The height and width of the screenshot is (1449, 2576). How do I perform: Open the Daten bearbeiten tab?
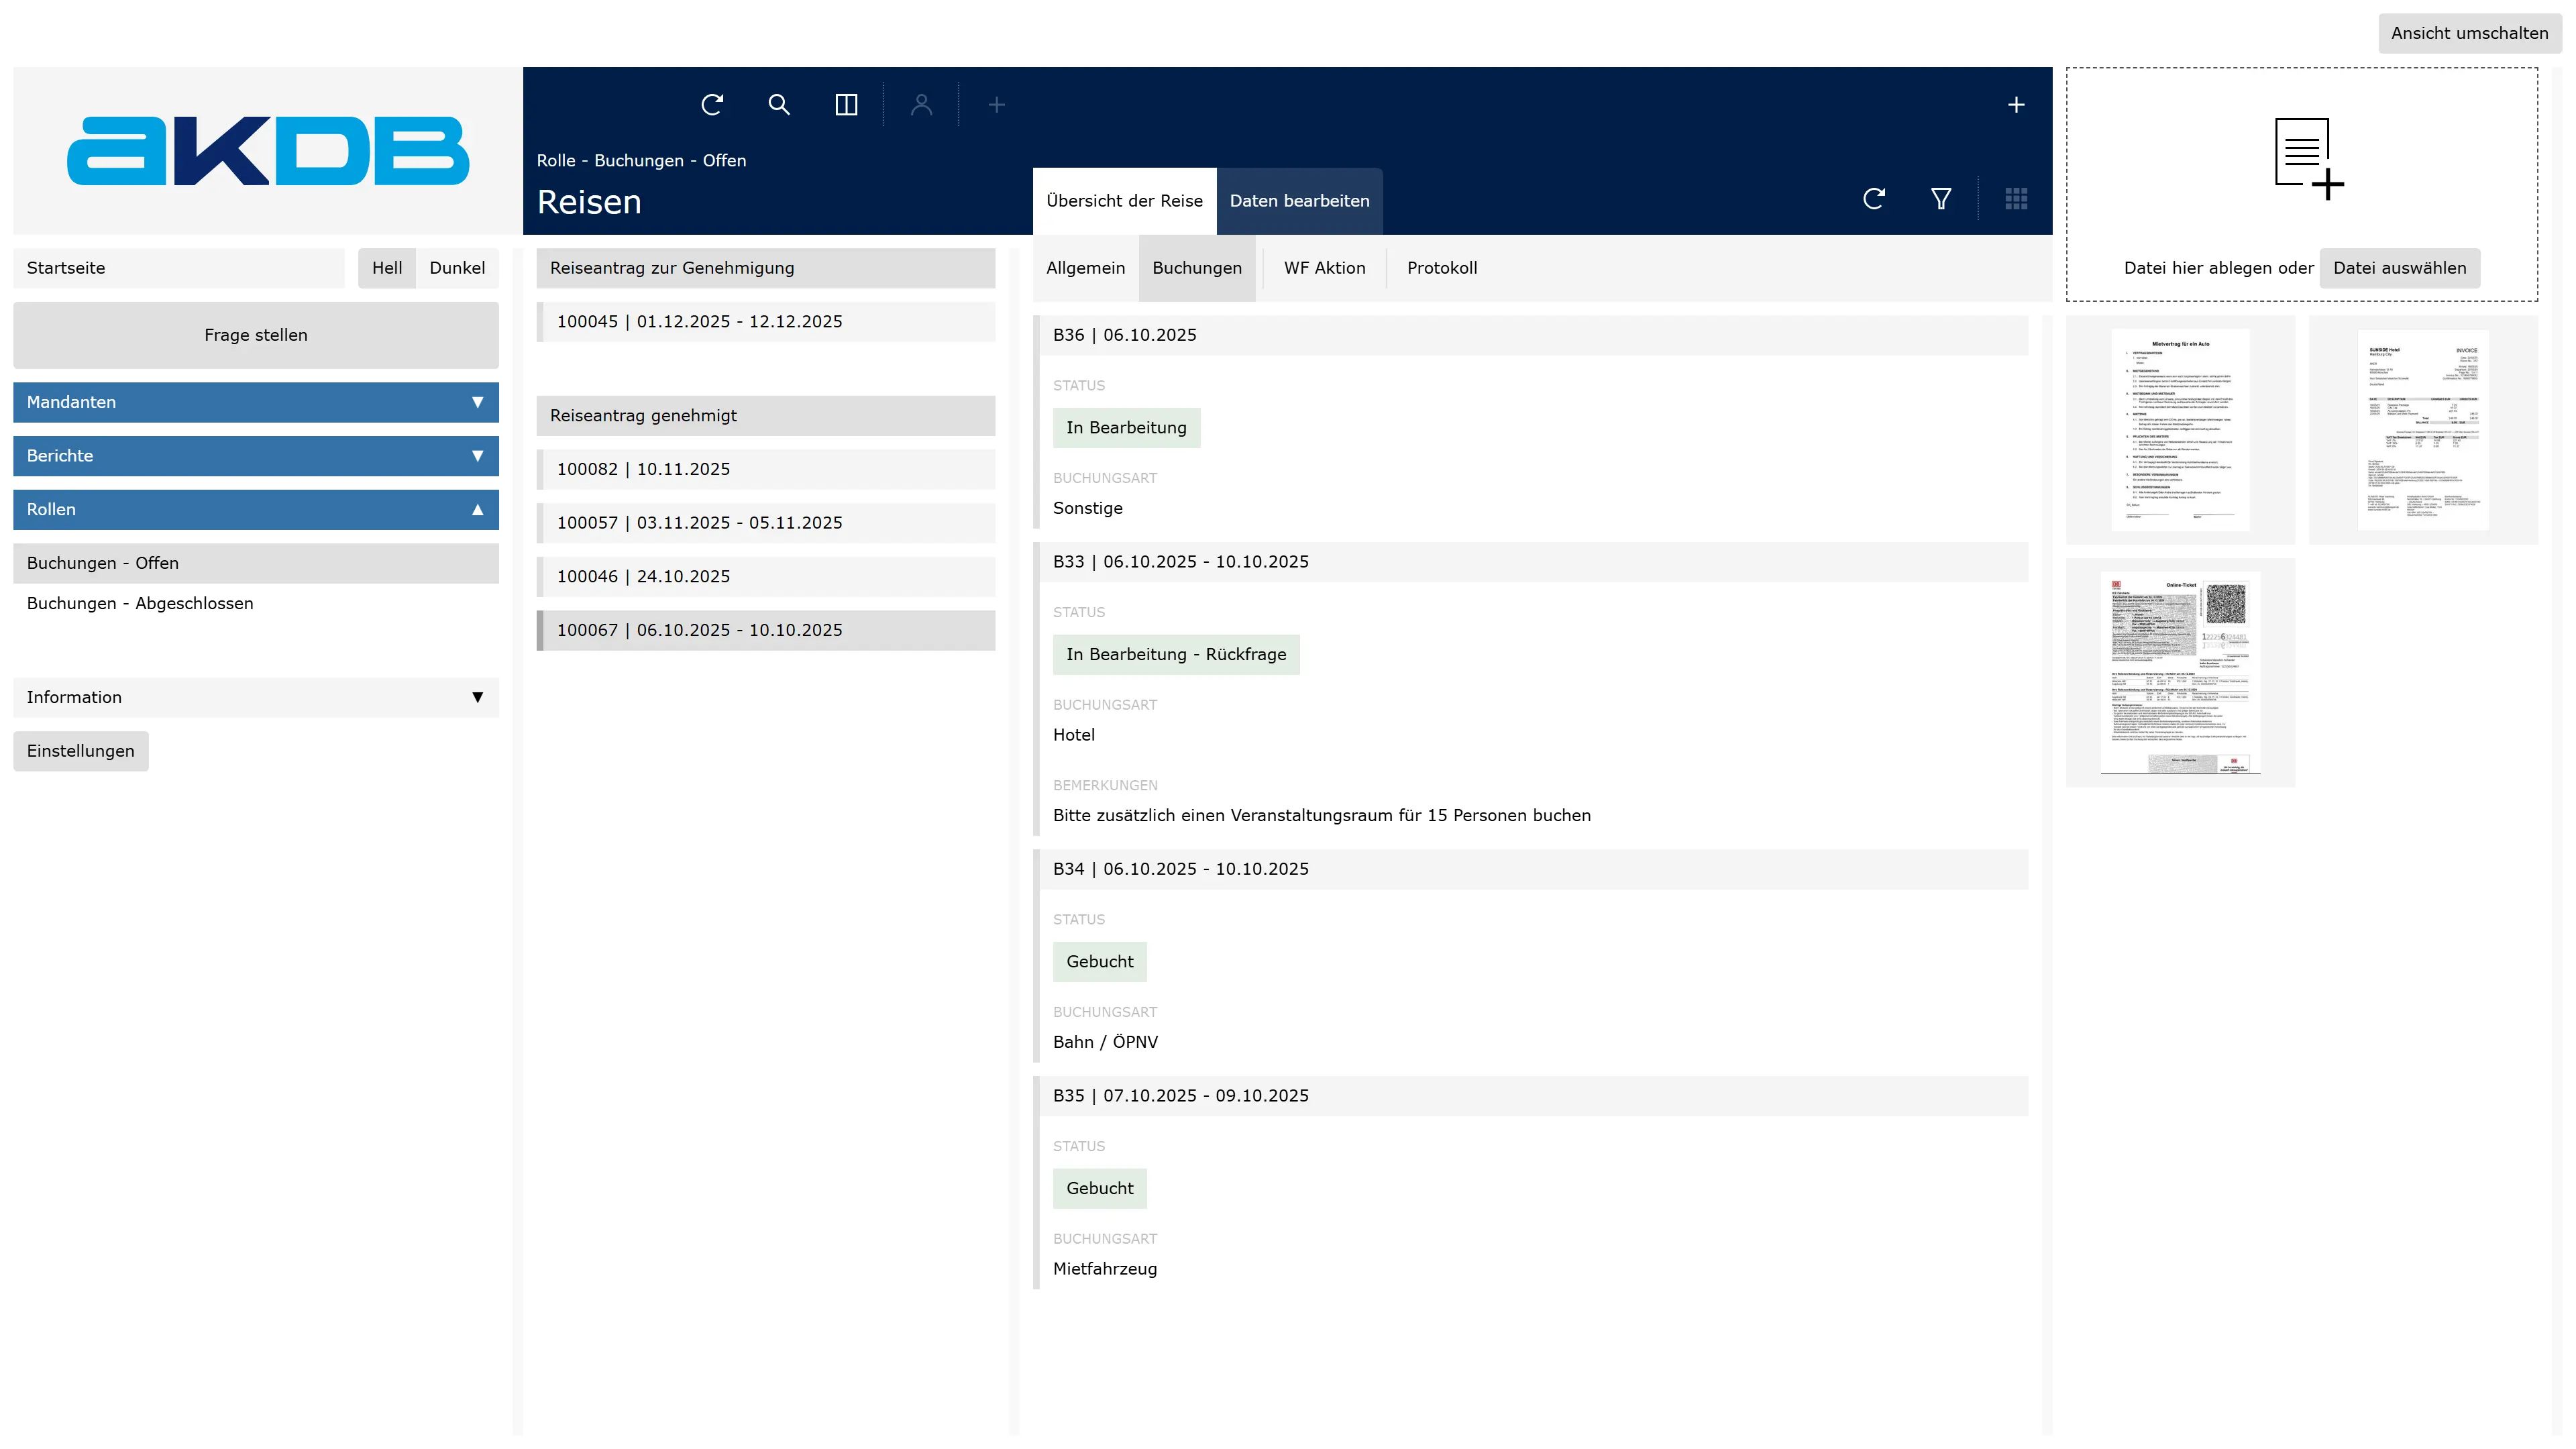click(1299, 201)
